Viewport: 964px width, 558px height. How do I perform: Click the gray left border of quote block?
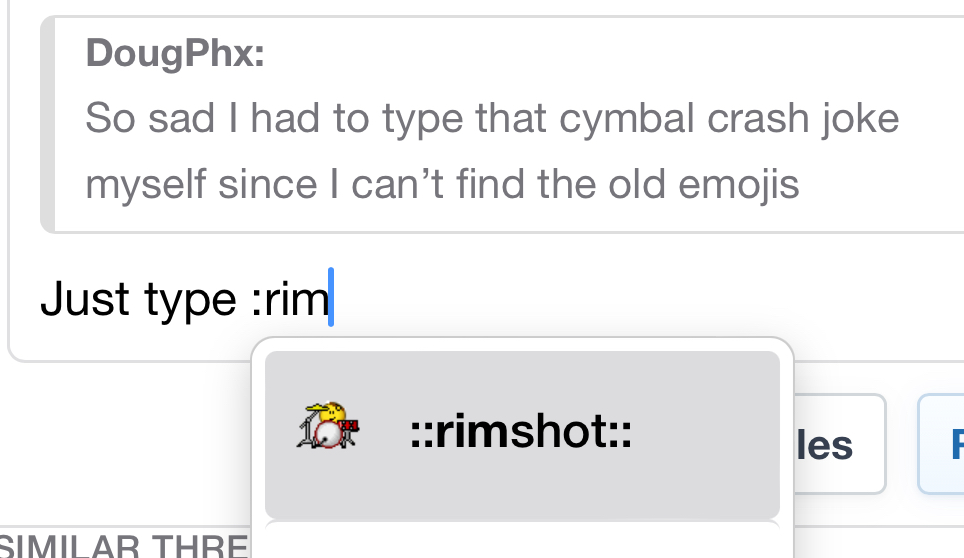(46, 125)
